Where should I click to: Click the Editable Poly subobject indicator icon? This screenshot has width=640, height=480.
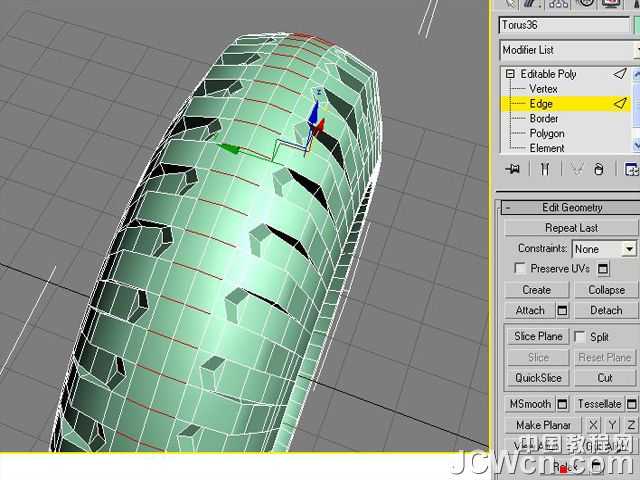point(620,73)
